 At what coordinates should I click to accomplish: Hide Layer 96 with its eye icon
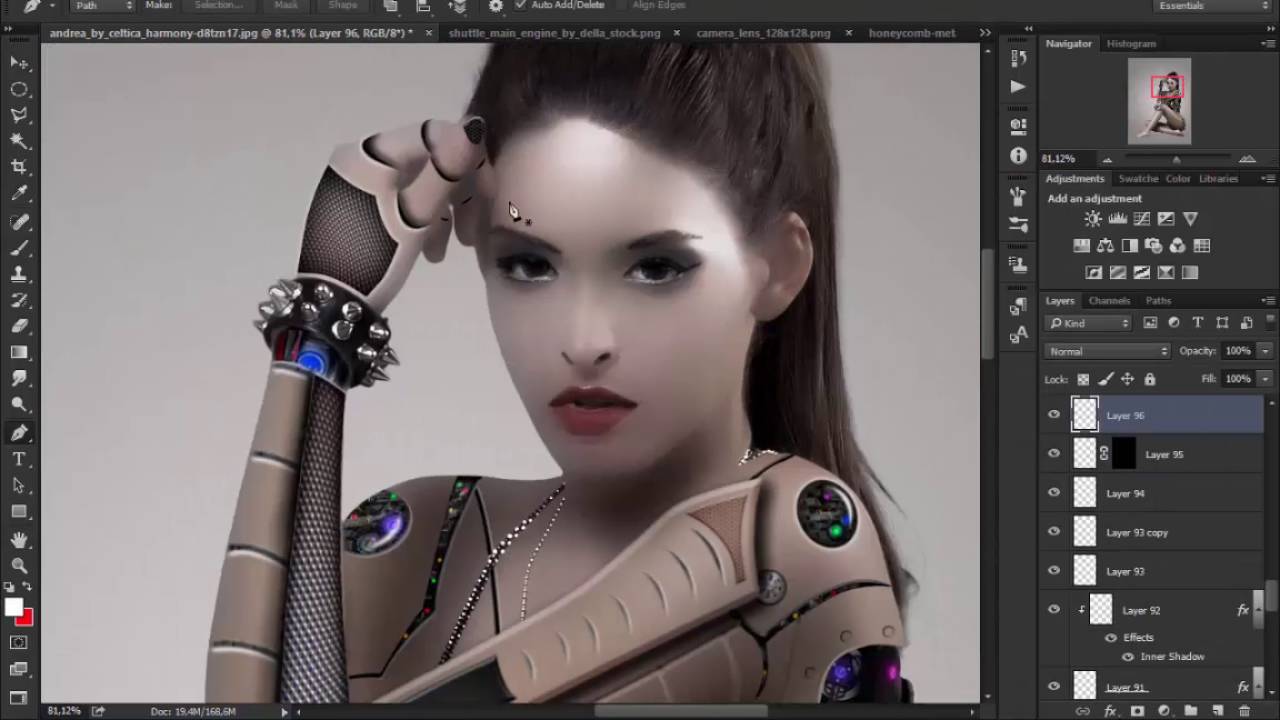[x=1054, y=415]
